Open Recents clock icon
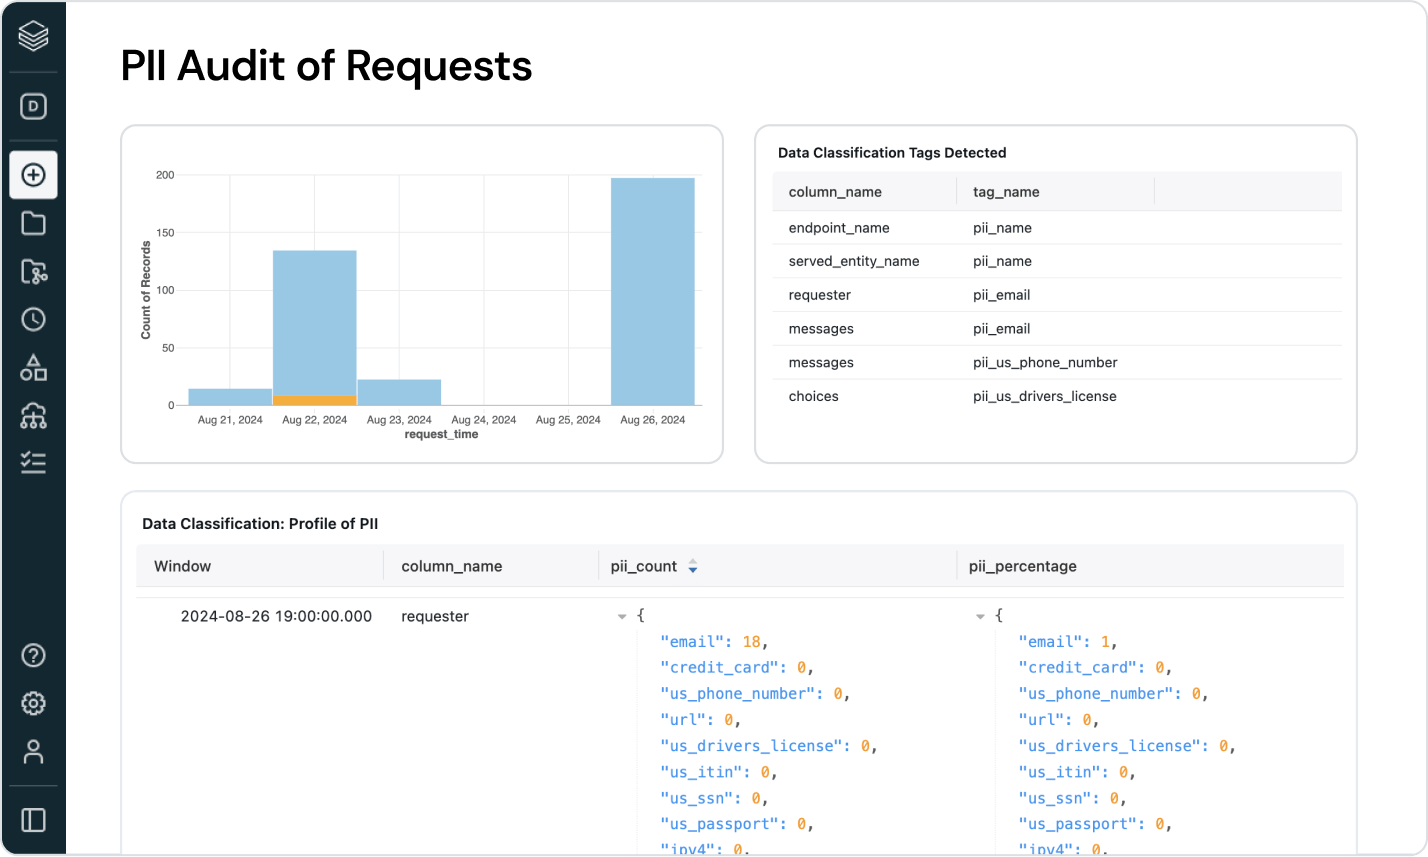 (x=33, y=319)
